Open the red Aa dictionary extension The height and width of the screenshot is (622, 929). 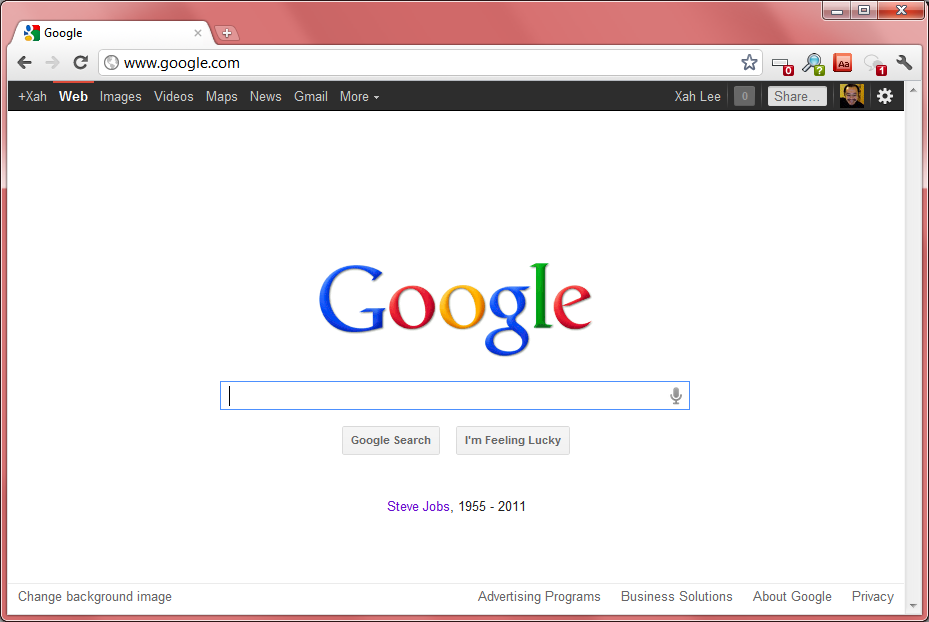(x=842, y=63)
